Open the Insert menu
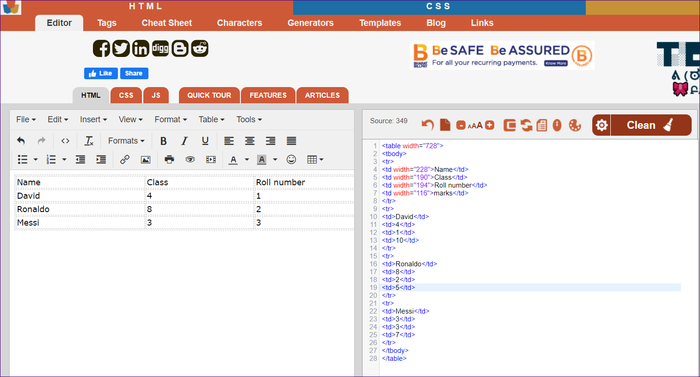The width and height of the screenshot is (700, 377). click(93, 119)
